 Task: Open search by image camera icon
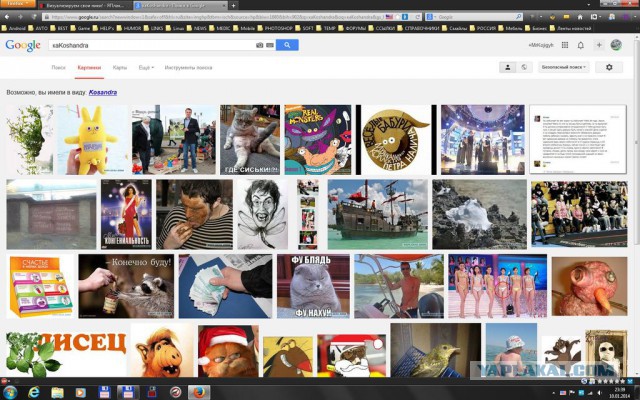[259, 45]
